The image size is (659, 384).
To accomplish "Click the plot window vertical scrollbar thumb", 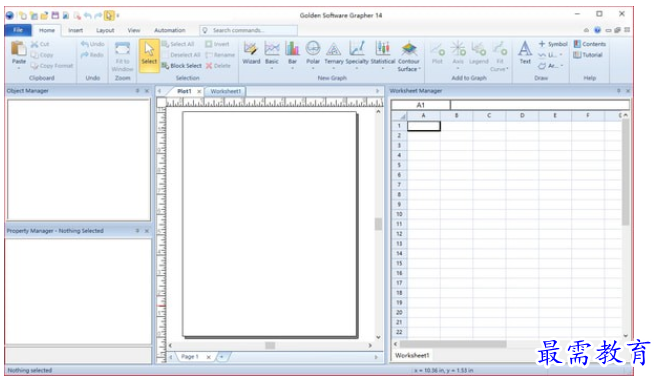I will click(x=378, y=224).
